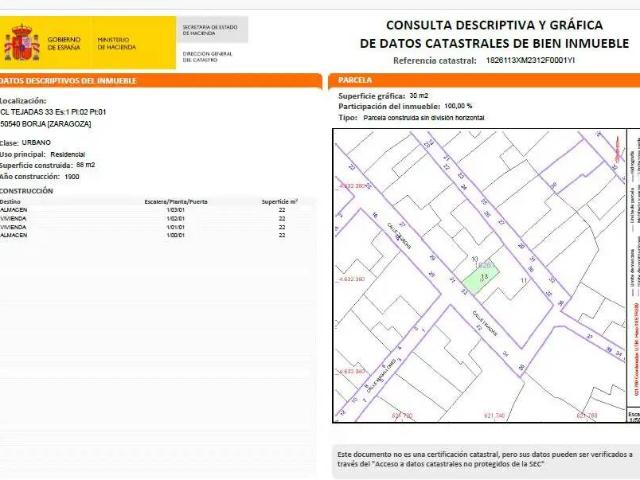Image resolution: width=640 pixels, height=480 pixels.
Task: Click the 'Participación del inmueble:' label
Action: [x=389, y=107]
